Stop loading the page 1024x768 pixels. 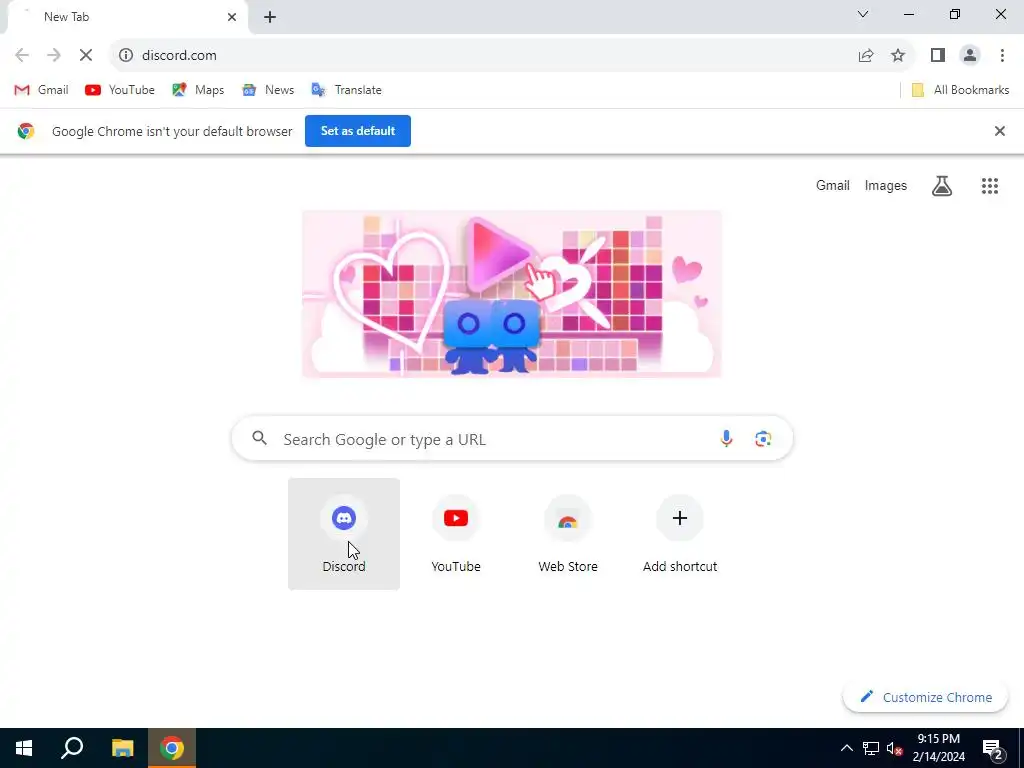coord(86,56)
